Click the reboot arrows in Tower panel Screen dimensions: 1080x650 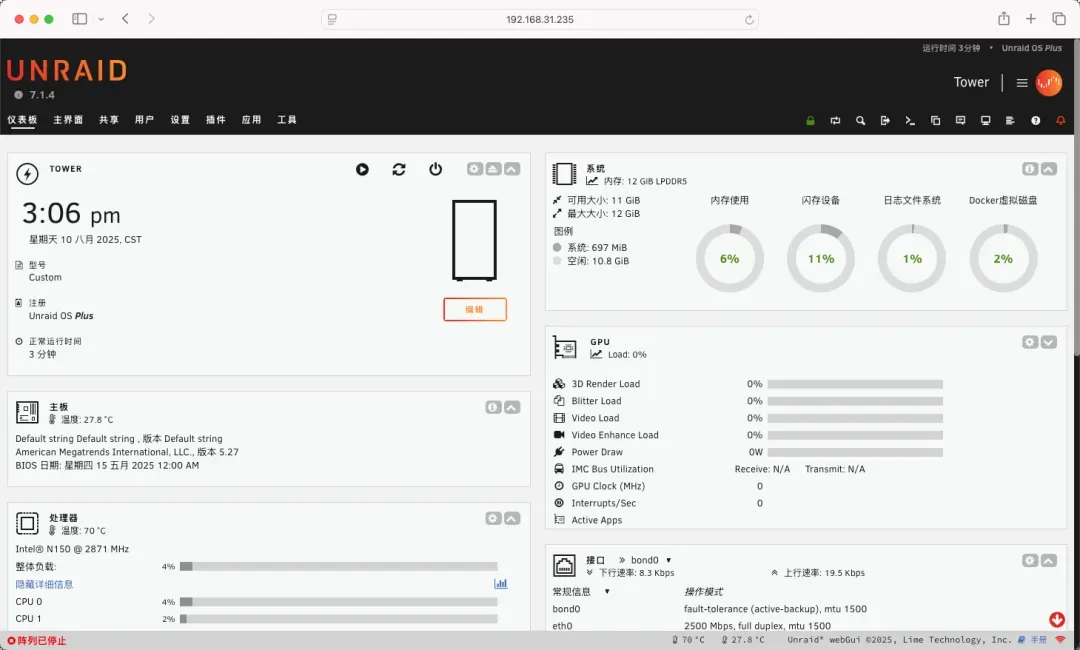click(399, 170)
